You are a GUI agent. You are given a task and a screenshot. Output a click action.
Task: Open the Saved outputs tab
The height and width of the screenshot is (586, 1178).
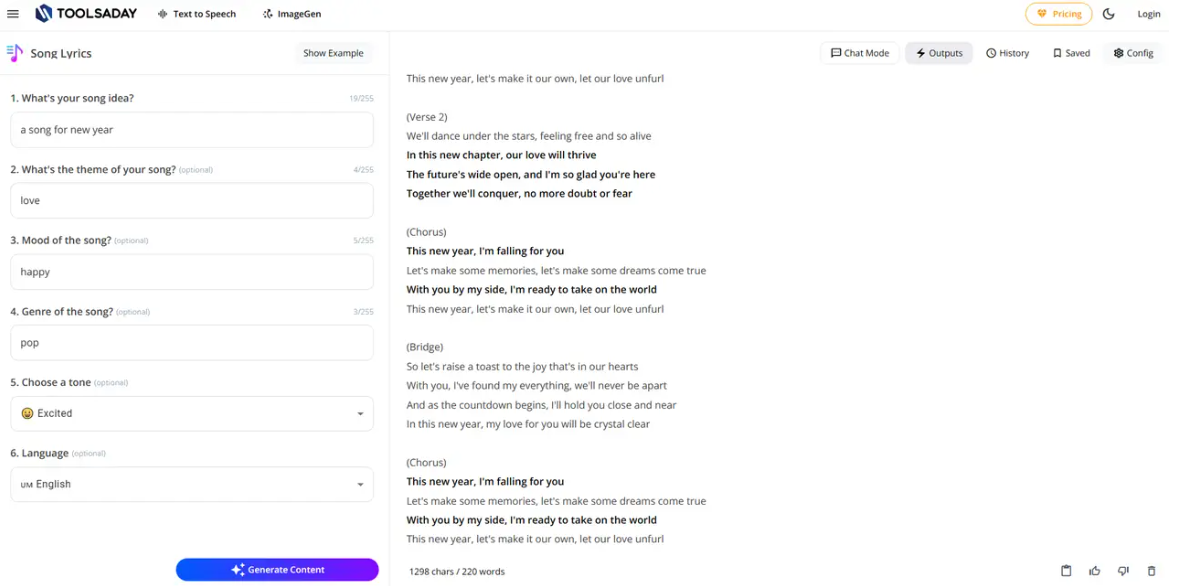click(1071, 53)
